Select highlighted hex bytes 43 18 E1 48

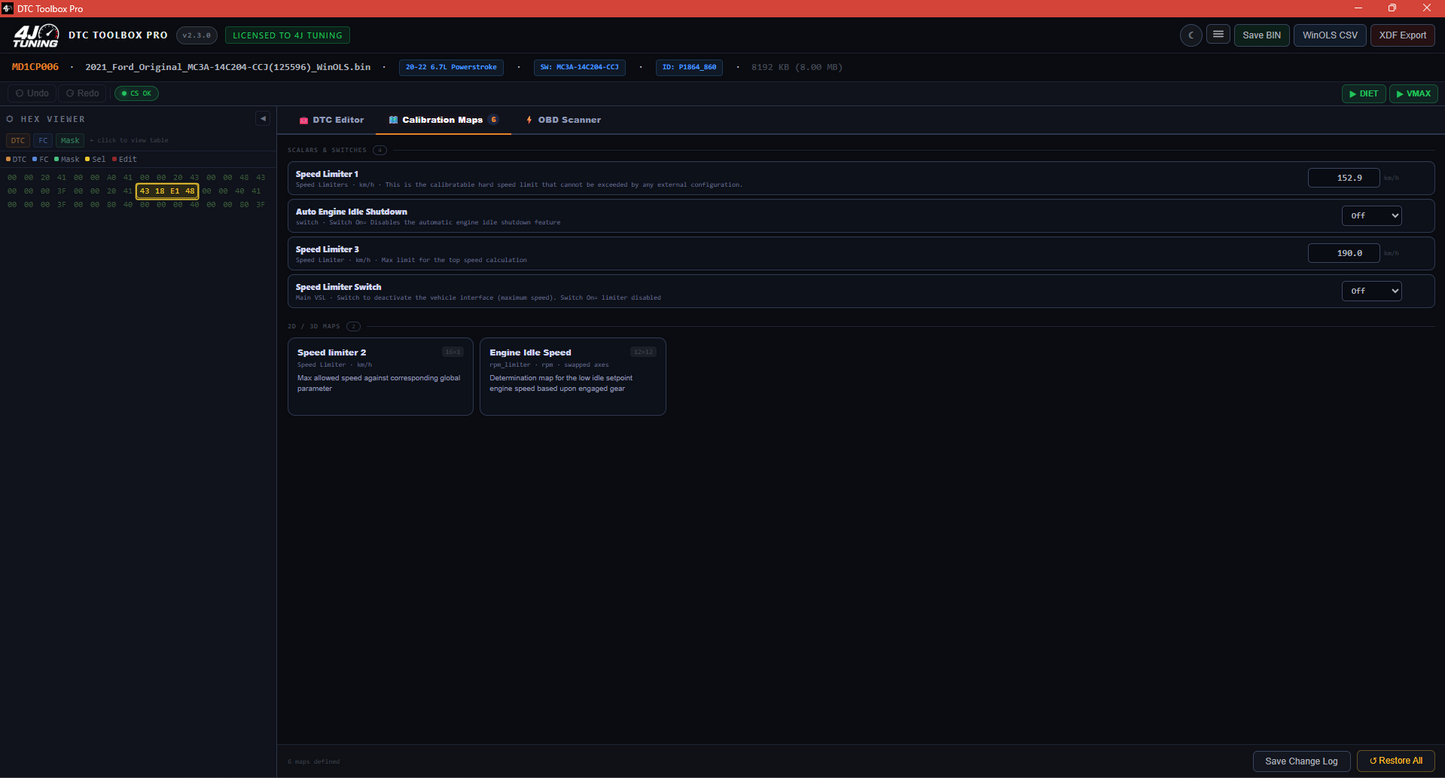point(167,191)
